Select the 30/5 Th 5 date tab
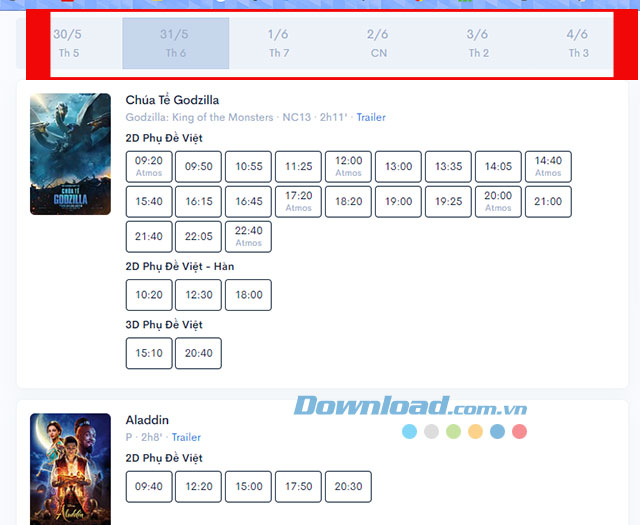The width and height of the screenshot is (640, 525). pyautogui.click(x=69, y=43)
